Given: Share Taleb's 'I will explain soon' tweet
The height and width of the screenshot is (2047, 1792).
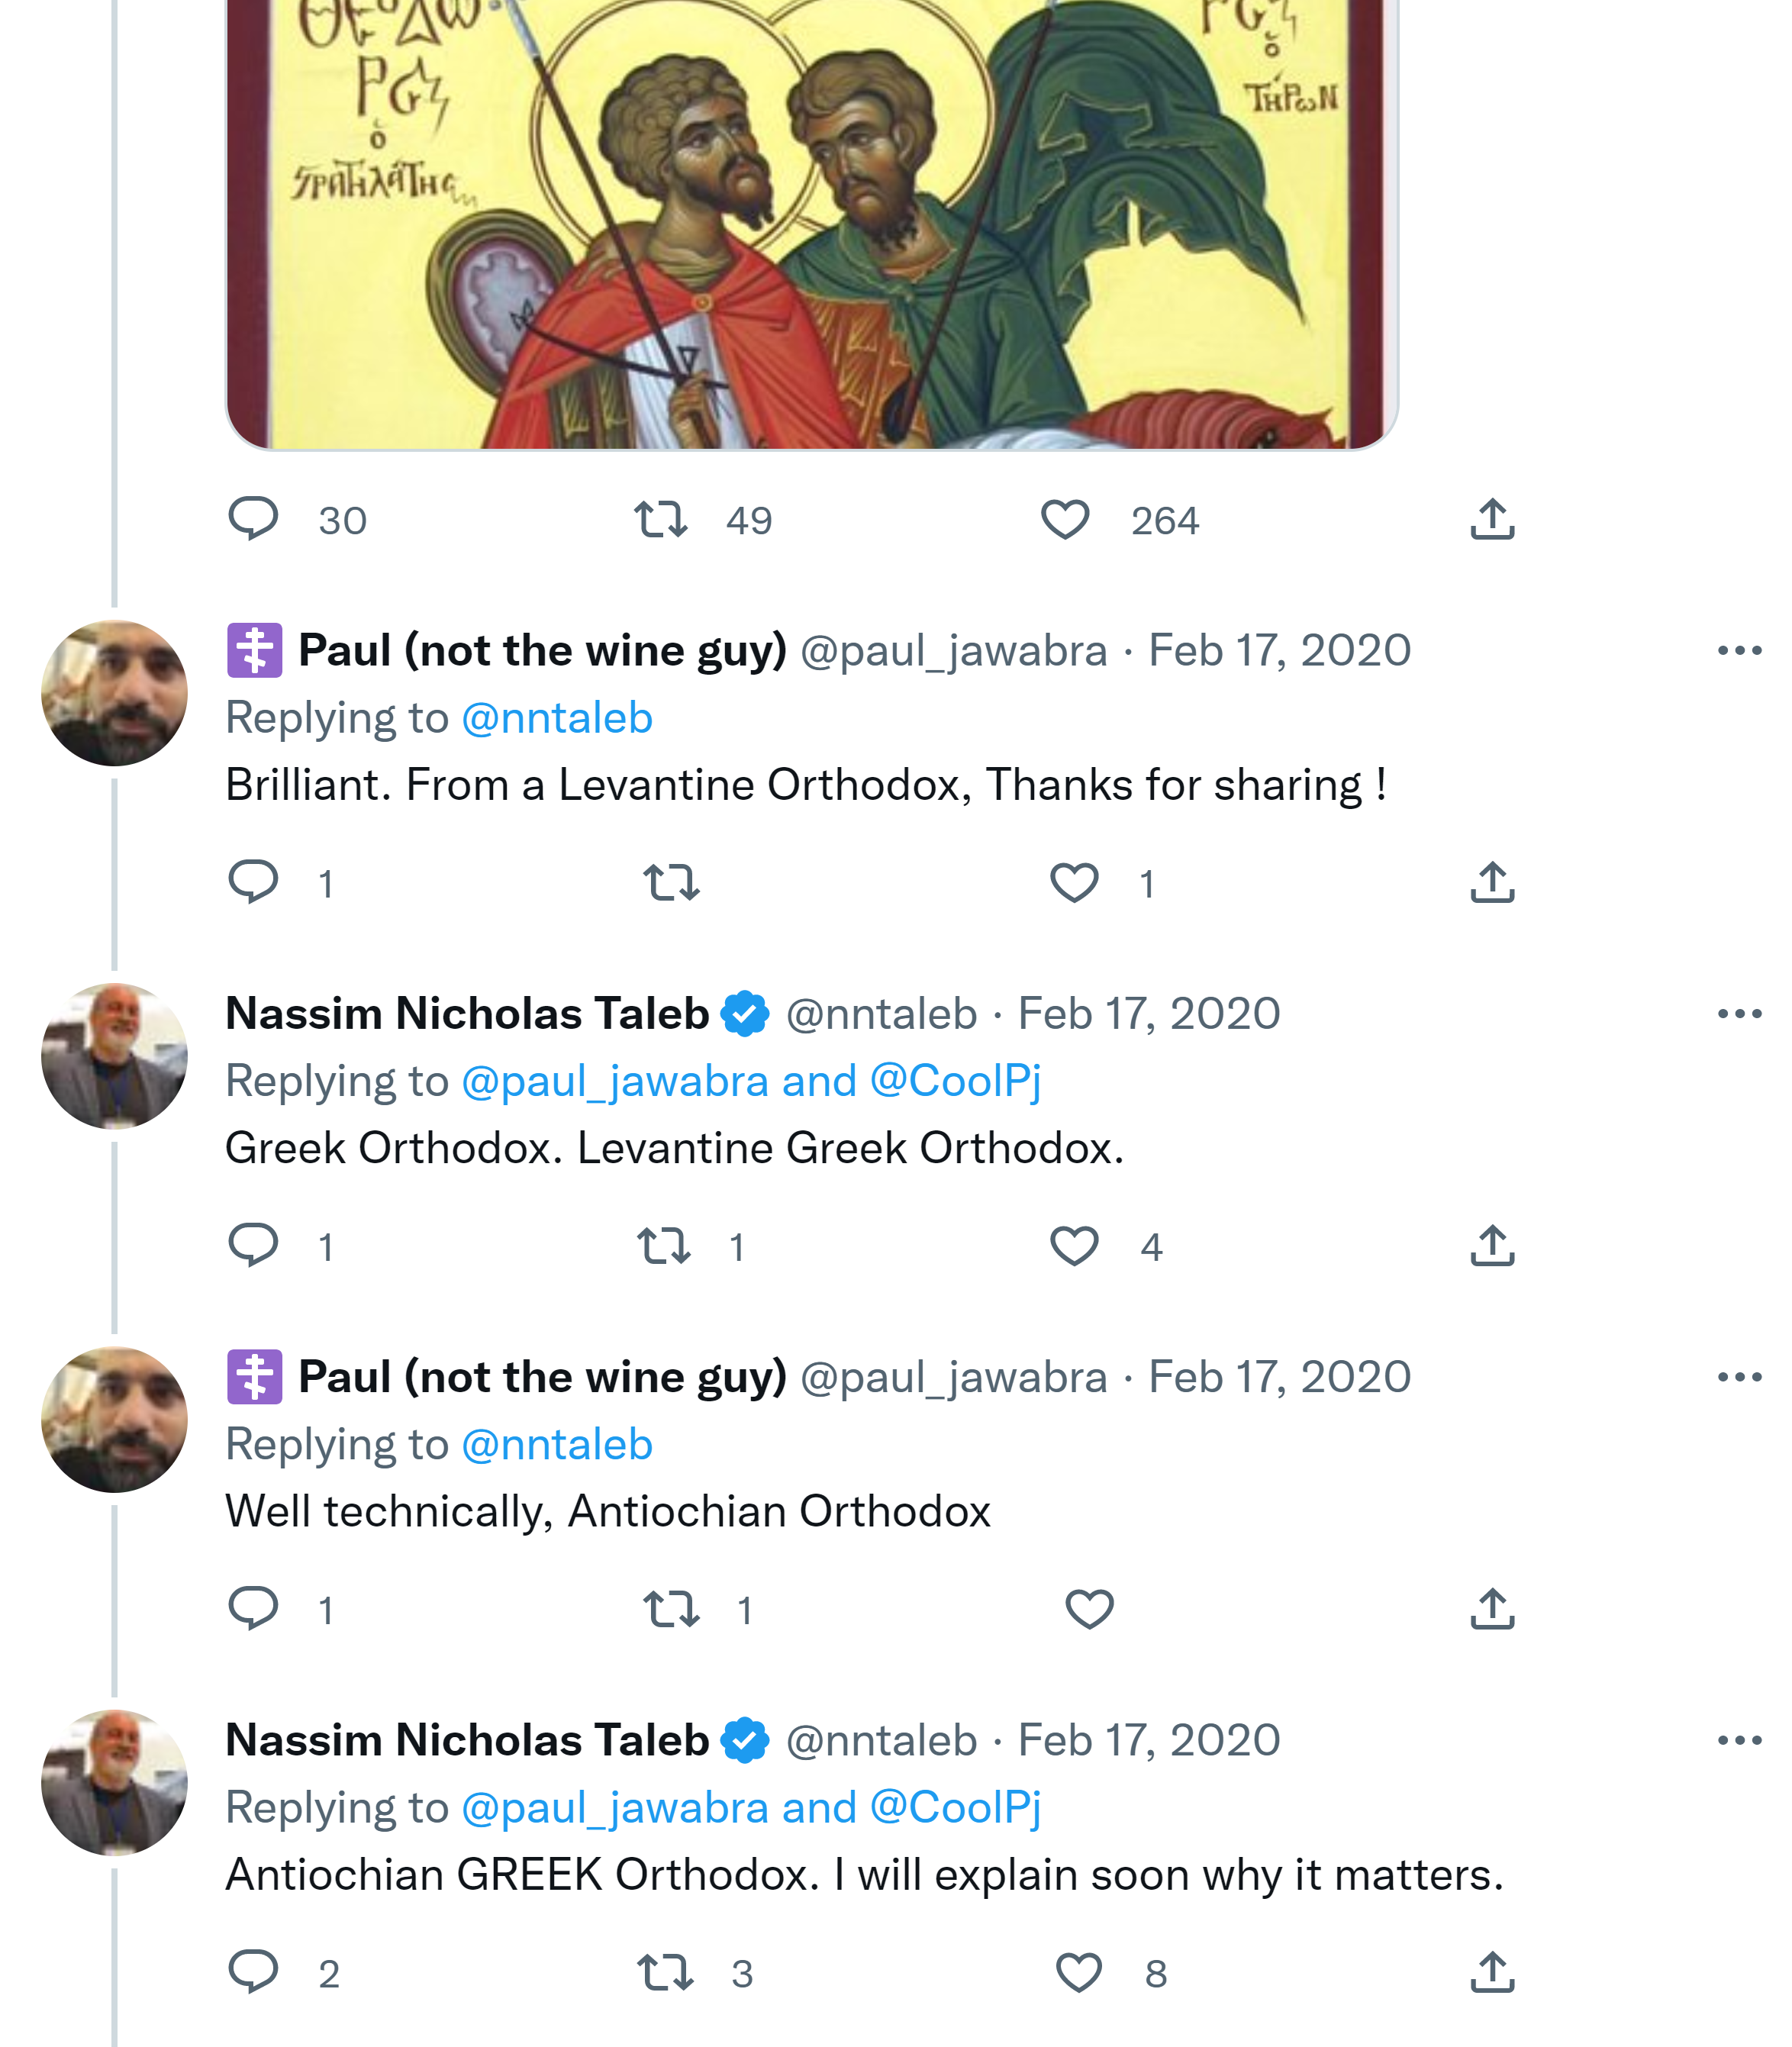Looking at the screenshot, I should pyautogui.click(x=1492, y=1972).
